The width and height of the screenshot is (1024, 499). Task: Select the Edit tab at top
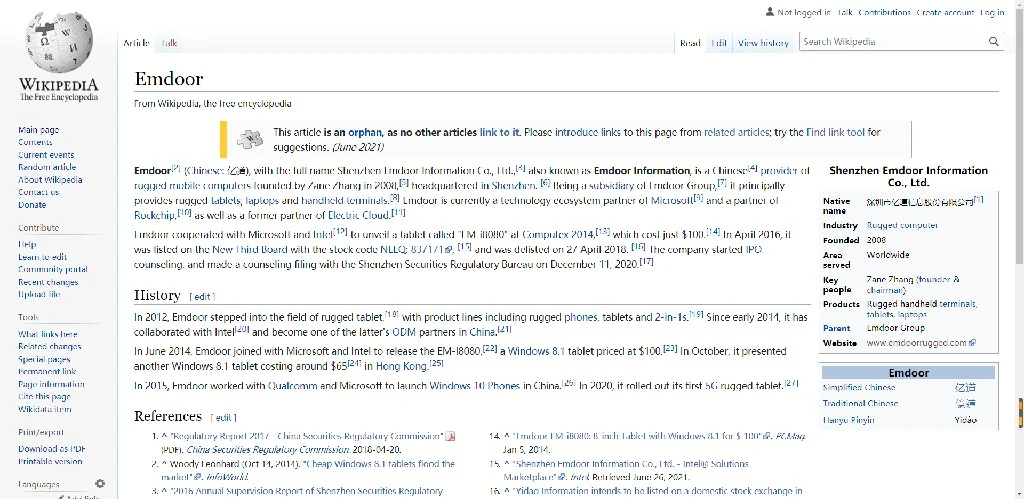tap(719, 43)
